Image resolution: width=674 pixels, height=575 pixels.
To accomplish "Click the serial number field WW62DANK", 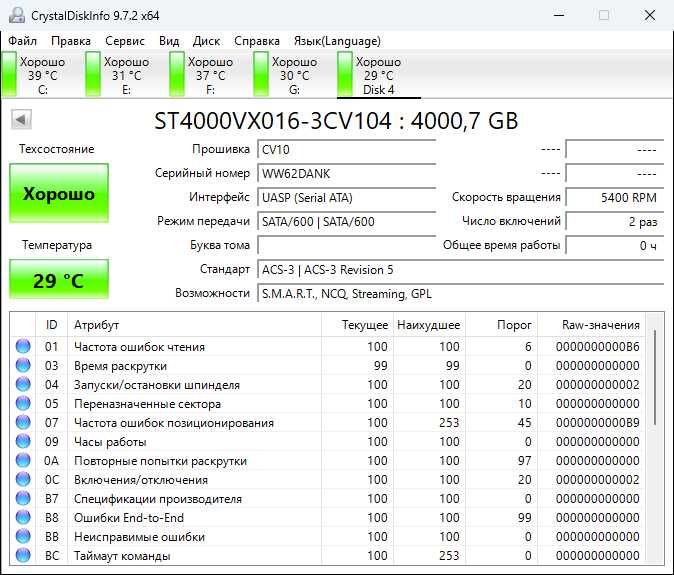I will 346,174.
